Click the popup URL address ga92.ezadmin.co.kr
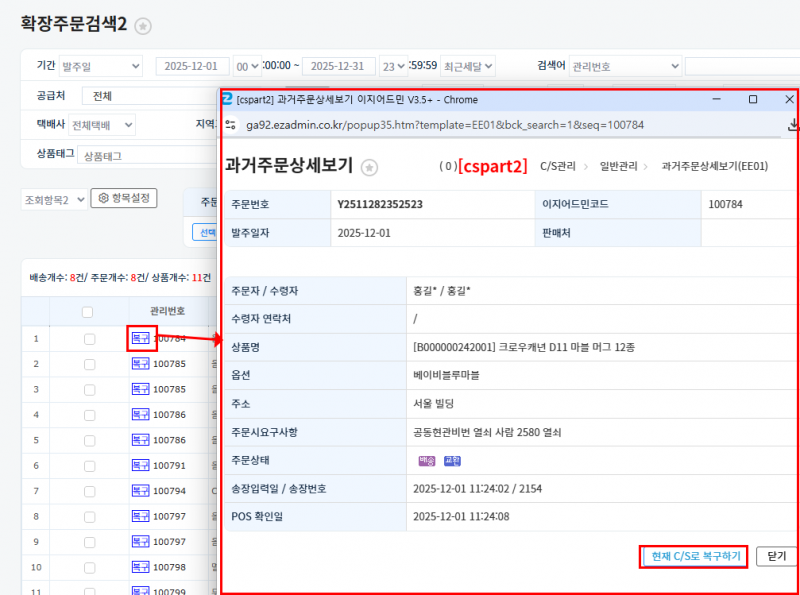800x595 pixels. pyautogui.click(x=445, y=125)
